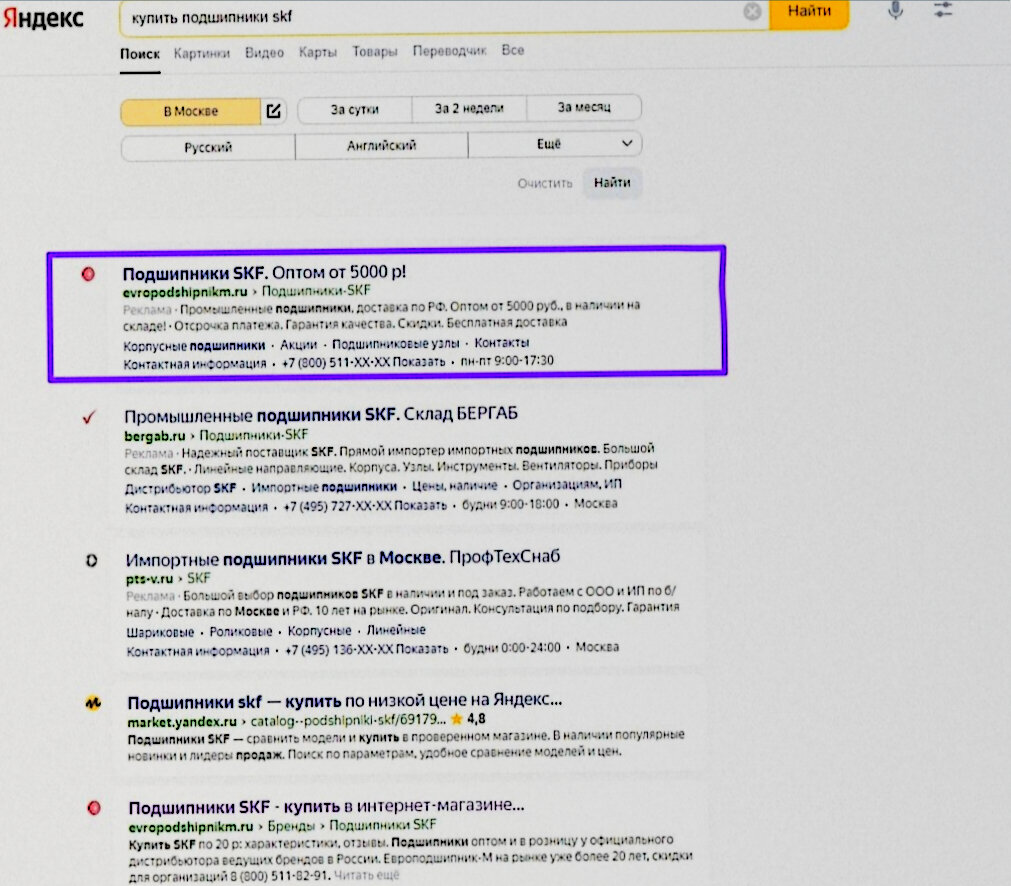Open the Переводчик tab
Screen dimensions: 1011x886
tap(449, 50)
